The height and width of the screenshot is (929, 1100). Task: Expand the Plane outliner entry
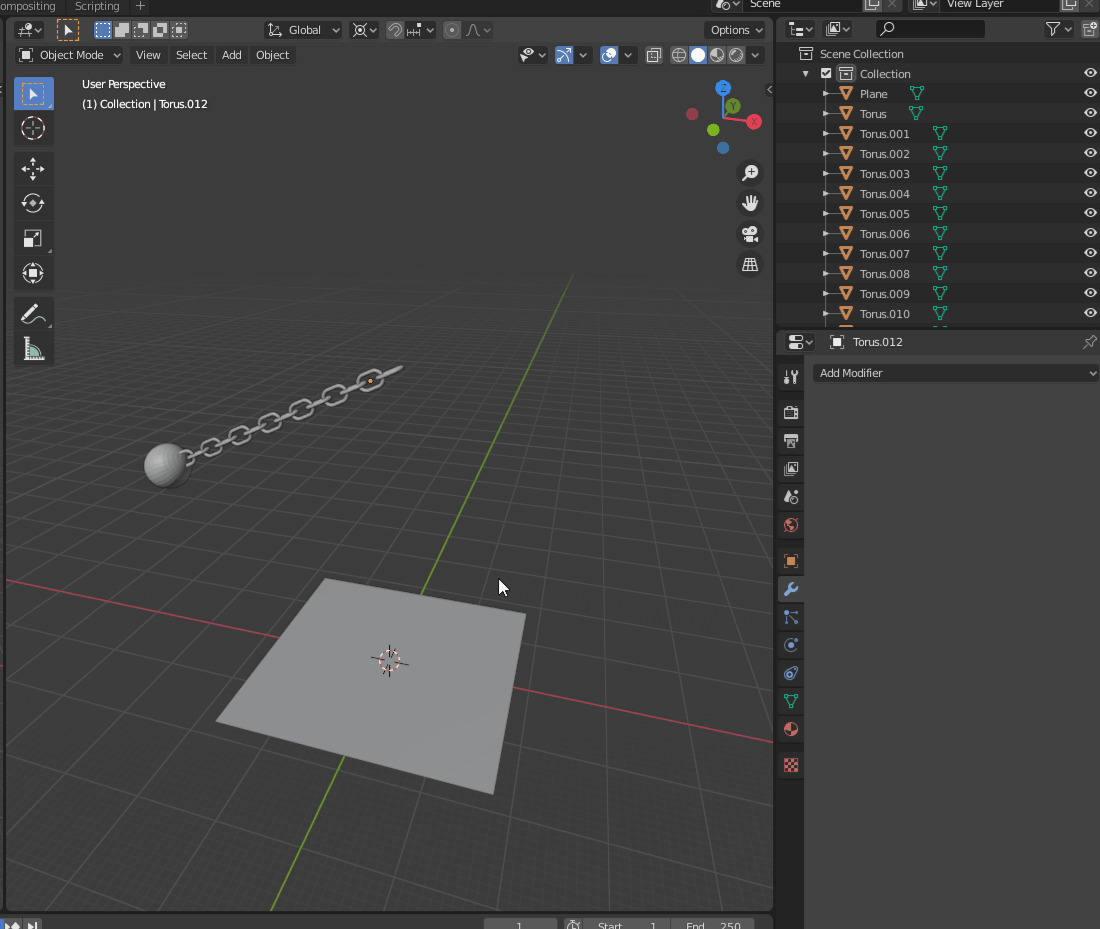tap(826, 93)
